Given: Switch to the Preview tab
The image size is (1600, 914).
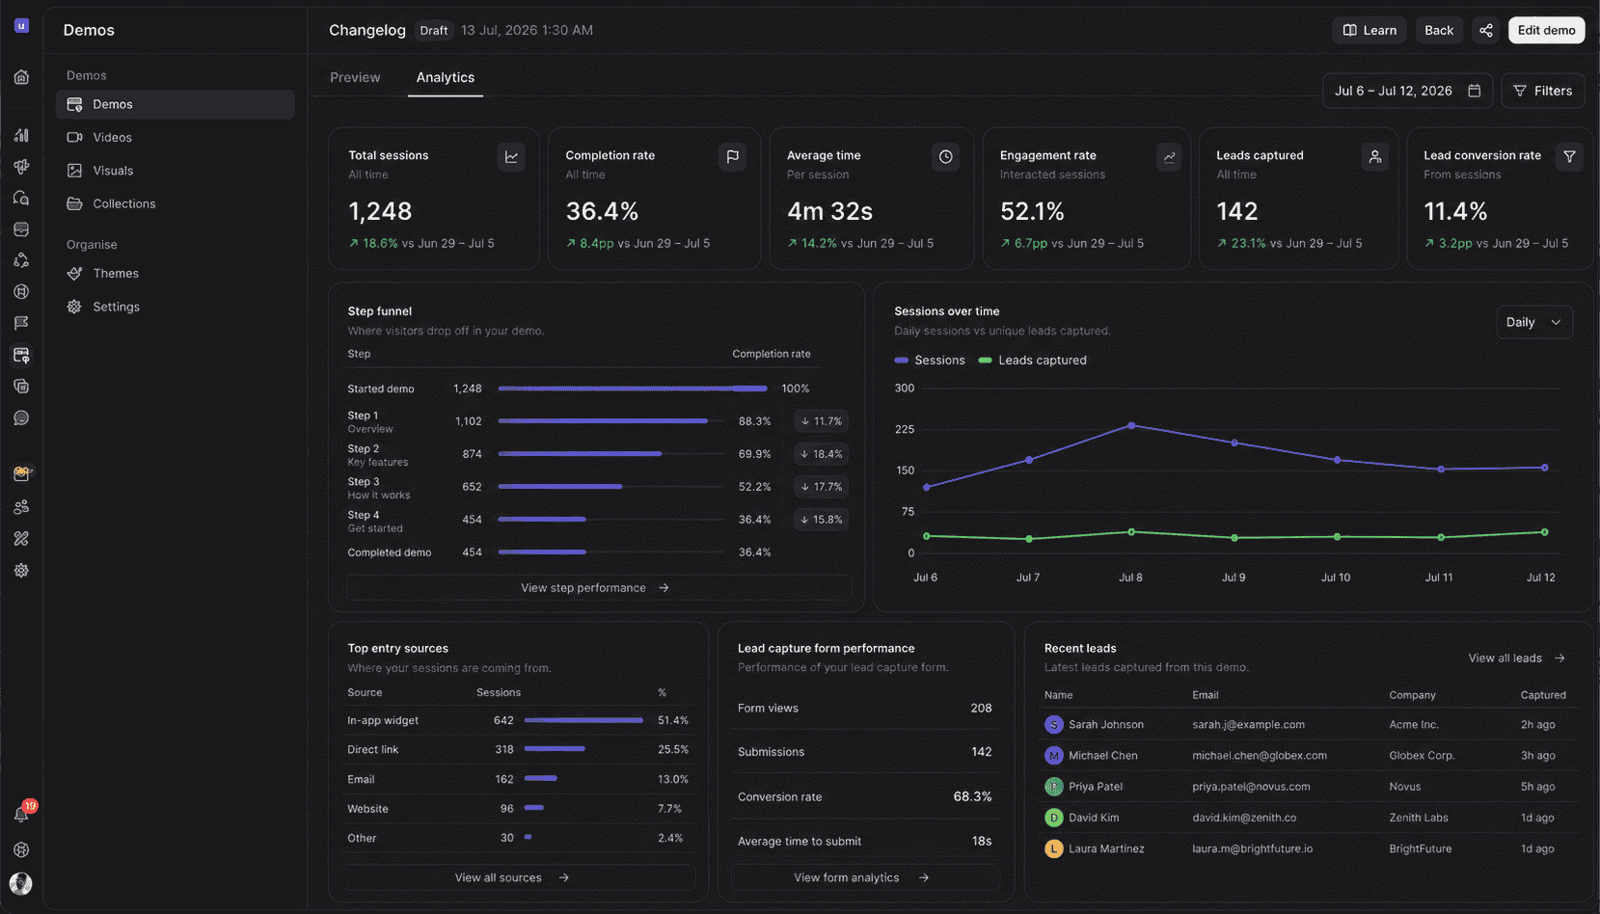Looking at the screenshot, I should coord(355,78).
